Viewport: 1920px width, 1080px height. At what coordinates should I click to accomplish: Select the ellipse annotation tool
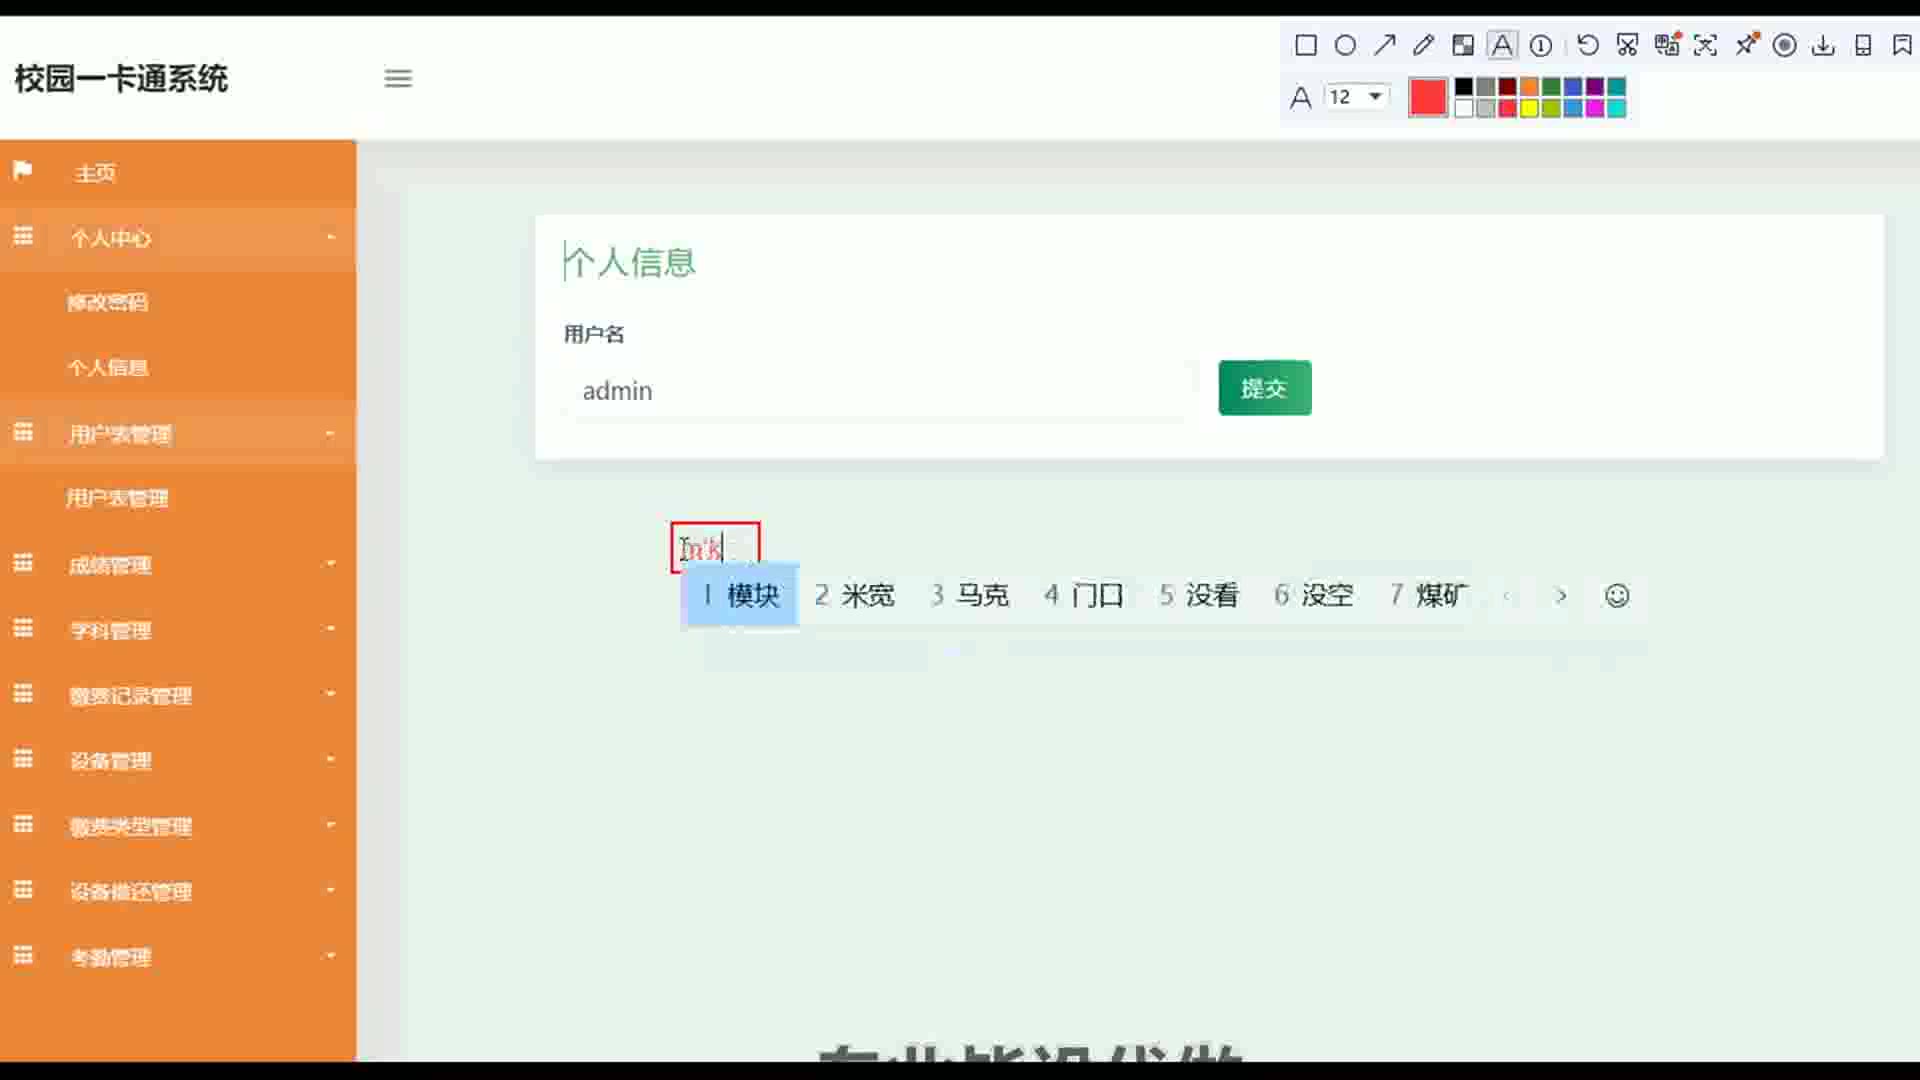pyautogui.click(x=1345, y=45)
